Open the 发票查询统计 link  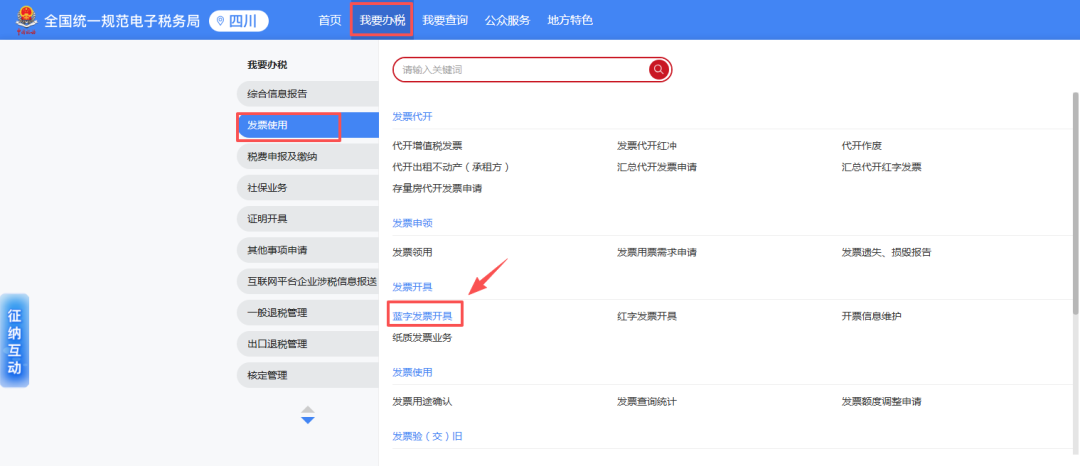click(647, 402)
